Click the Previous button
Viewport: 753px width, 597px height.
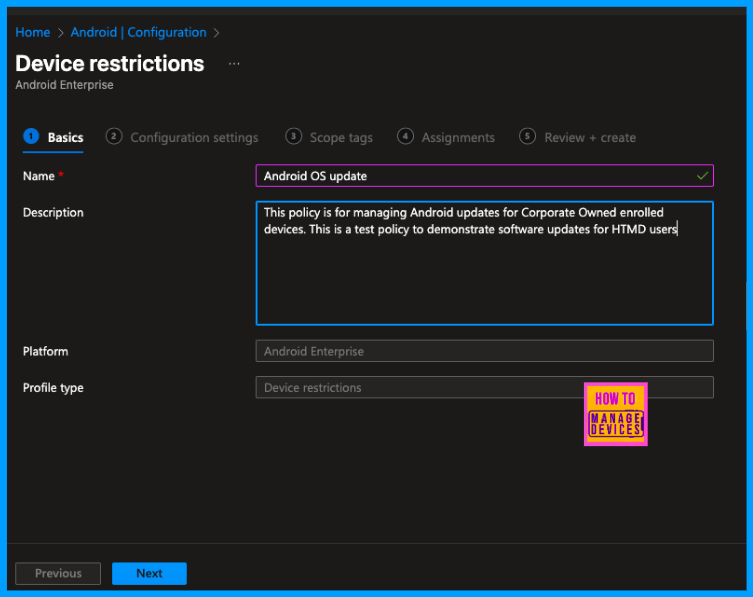(x=58, y=573)
